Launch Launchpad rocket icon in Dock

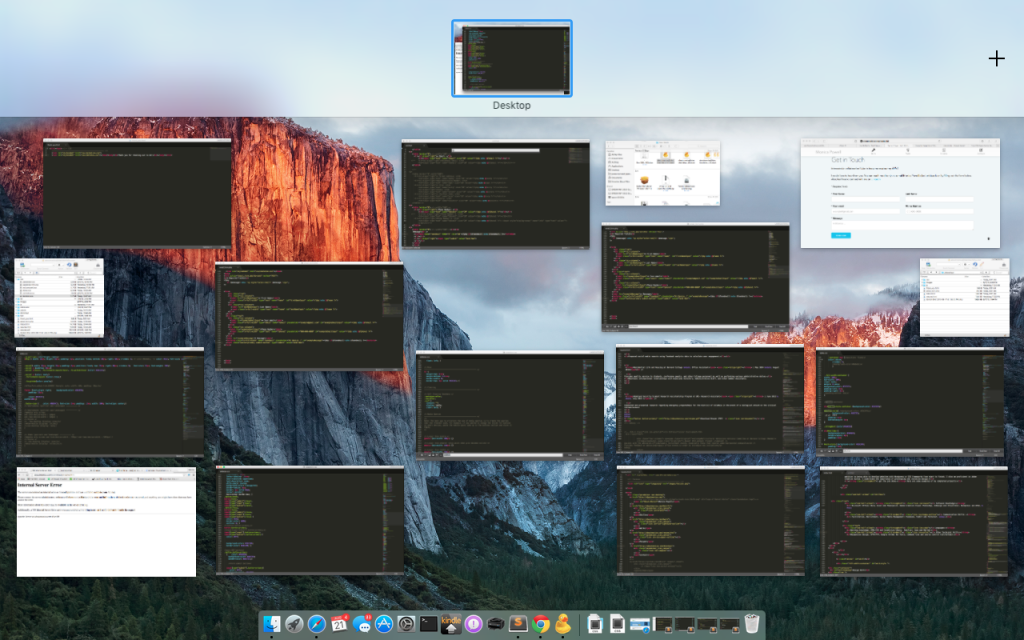point(294,625)
